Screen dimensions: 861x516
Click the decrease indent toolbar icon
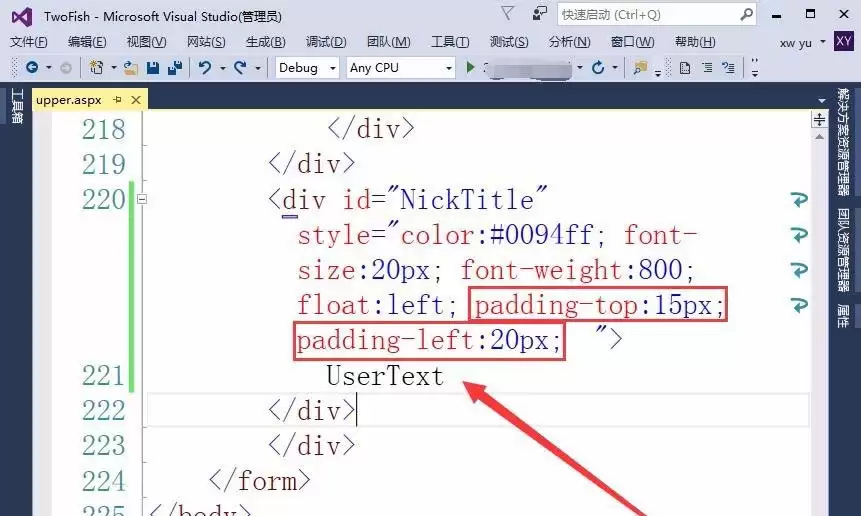click(707, 68)
